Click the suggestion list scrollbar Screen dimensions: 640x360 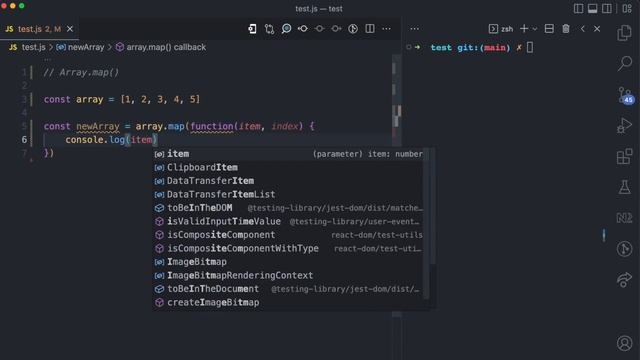427,224
